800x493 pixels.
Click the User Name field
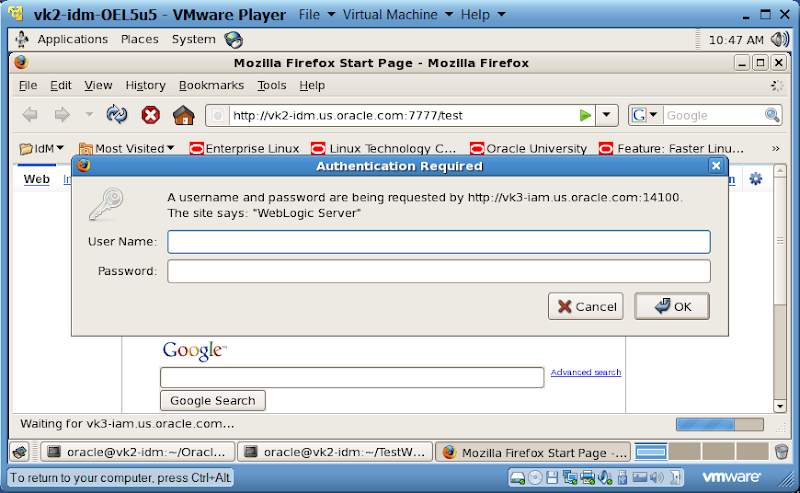[439, 241]
